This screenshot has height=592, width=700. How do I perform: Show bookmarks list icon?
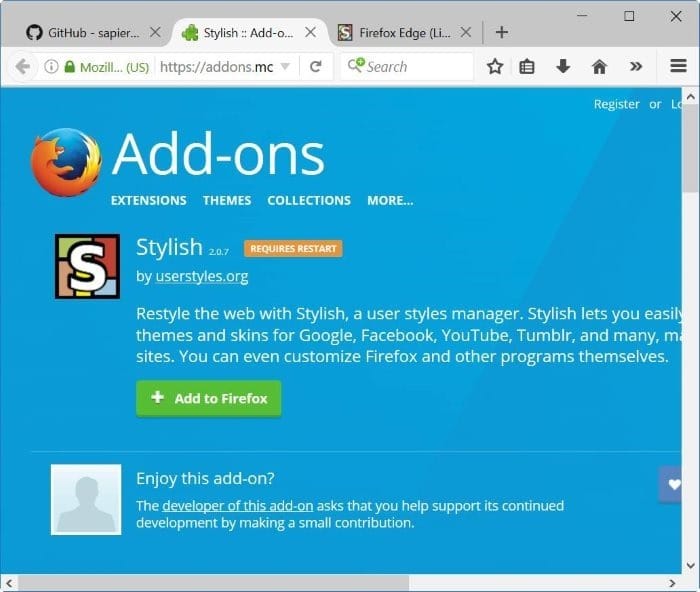pyautogui.click(x=527, y=67)
